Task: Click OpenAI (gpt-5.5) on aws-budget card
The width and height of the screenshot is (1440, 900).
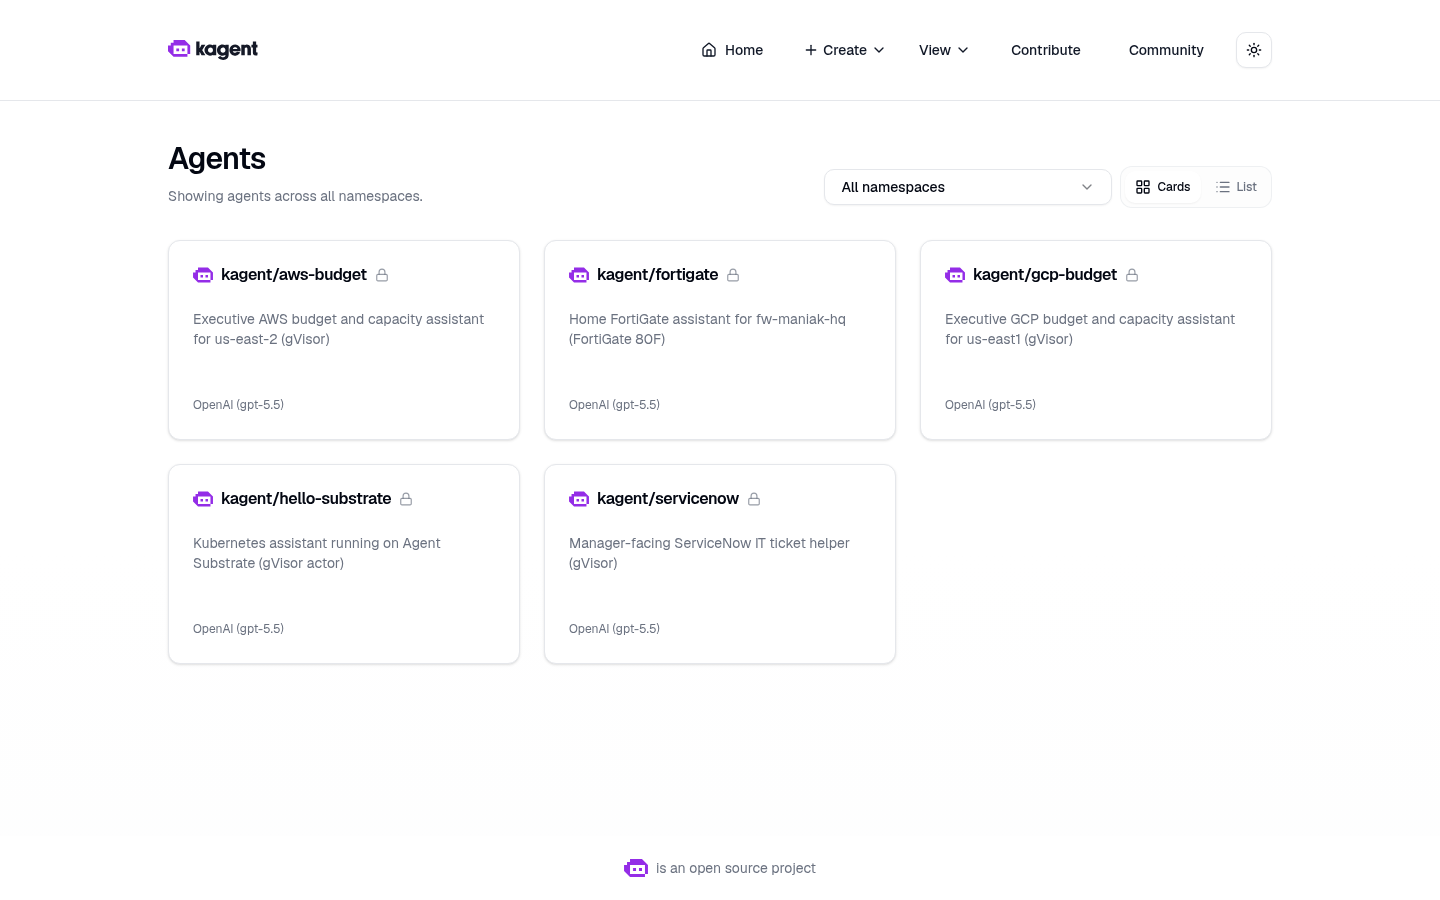Action: (238, 405)
